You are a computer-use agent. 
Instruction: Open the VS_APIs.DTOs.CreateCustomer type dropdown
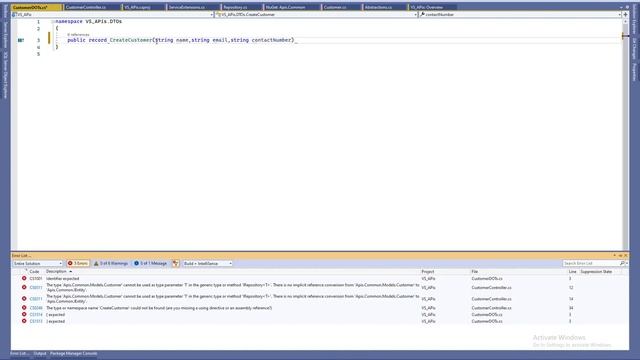point(316,14)
